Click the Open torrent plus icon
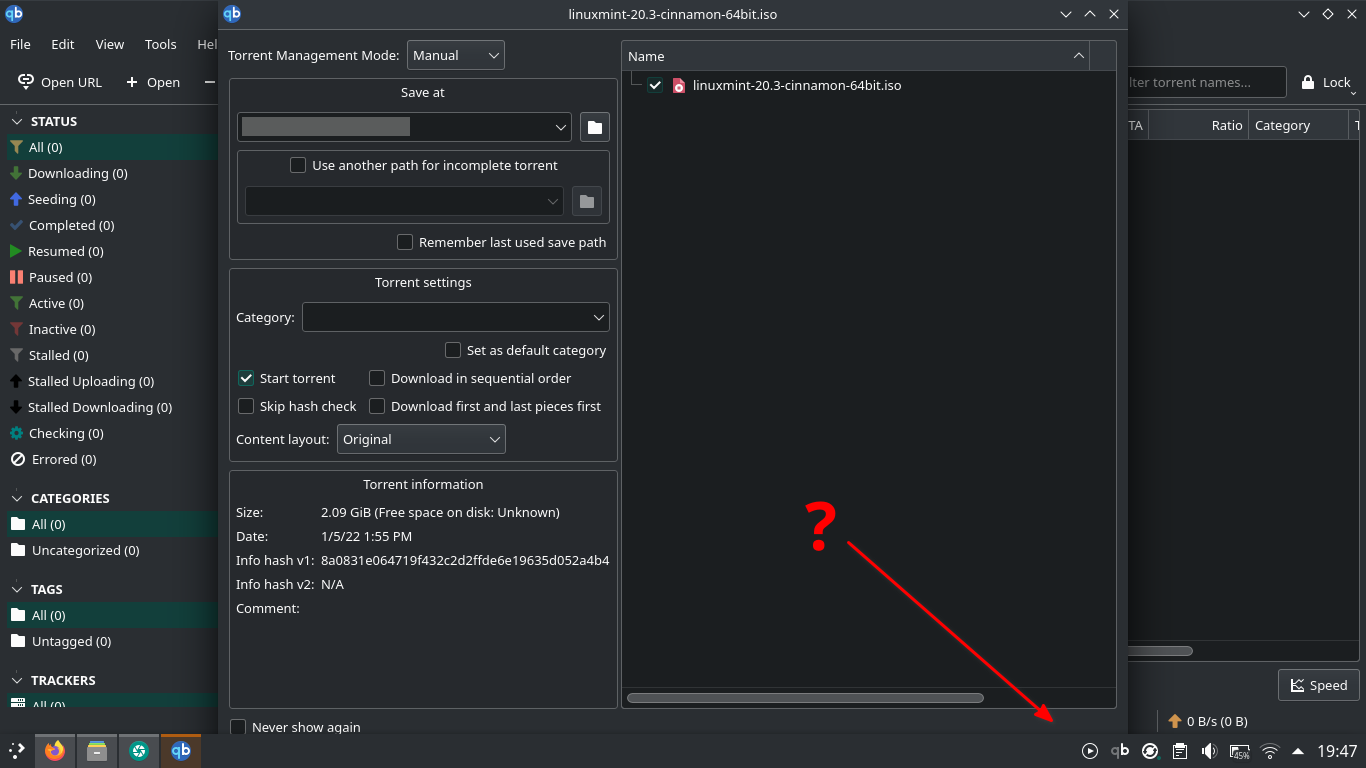This screenshot has height=768, width=1366. pyautogui.click(x=134, y=82)
